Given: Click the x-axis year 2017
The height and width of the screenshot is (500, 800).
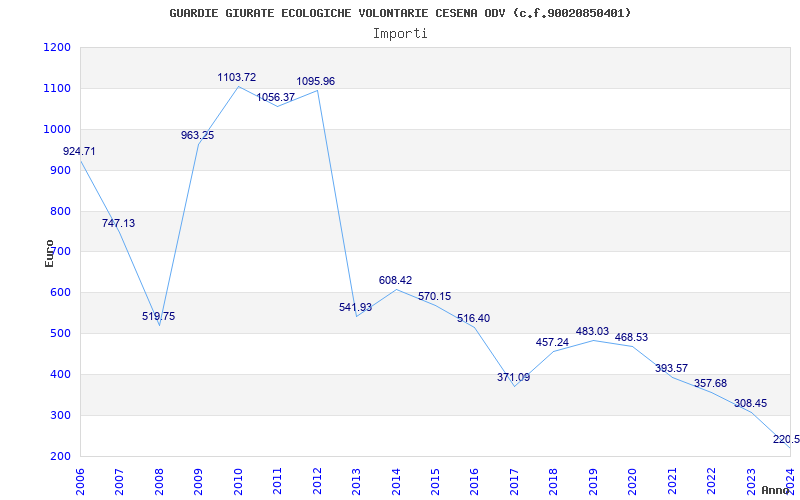Looking at the screenshot, I should coord(514,482).
